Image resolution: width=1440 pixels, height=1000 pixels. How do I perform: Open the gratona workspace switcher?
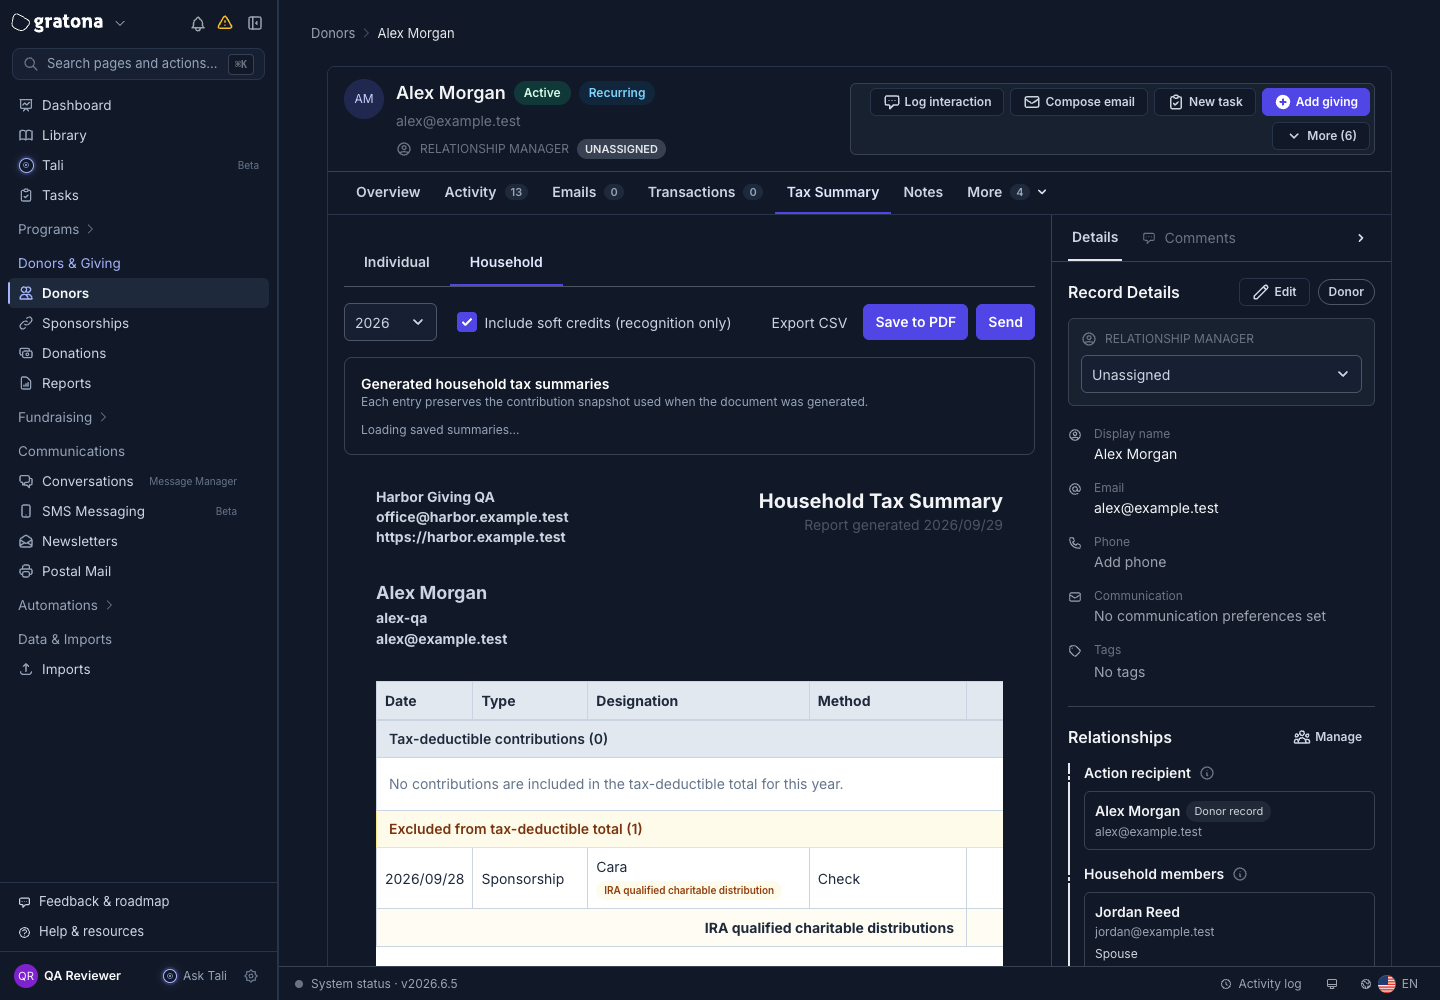(x=69, y=23)
